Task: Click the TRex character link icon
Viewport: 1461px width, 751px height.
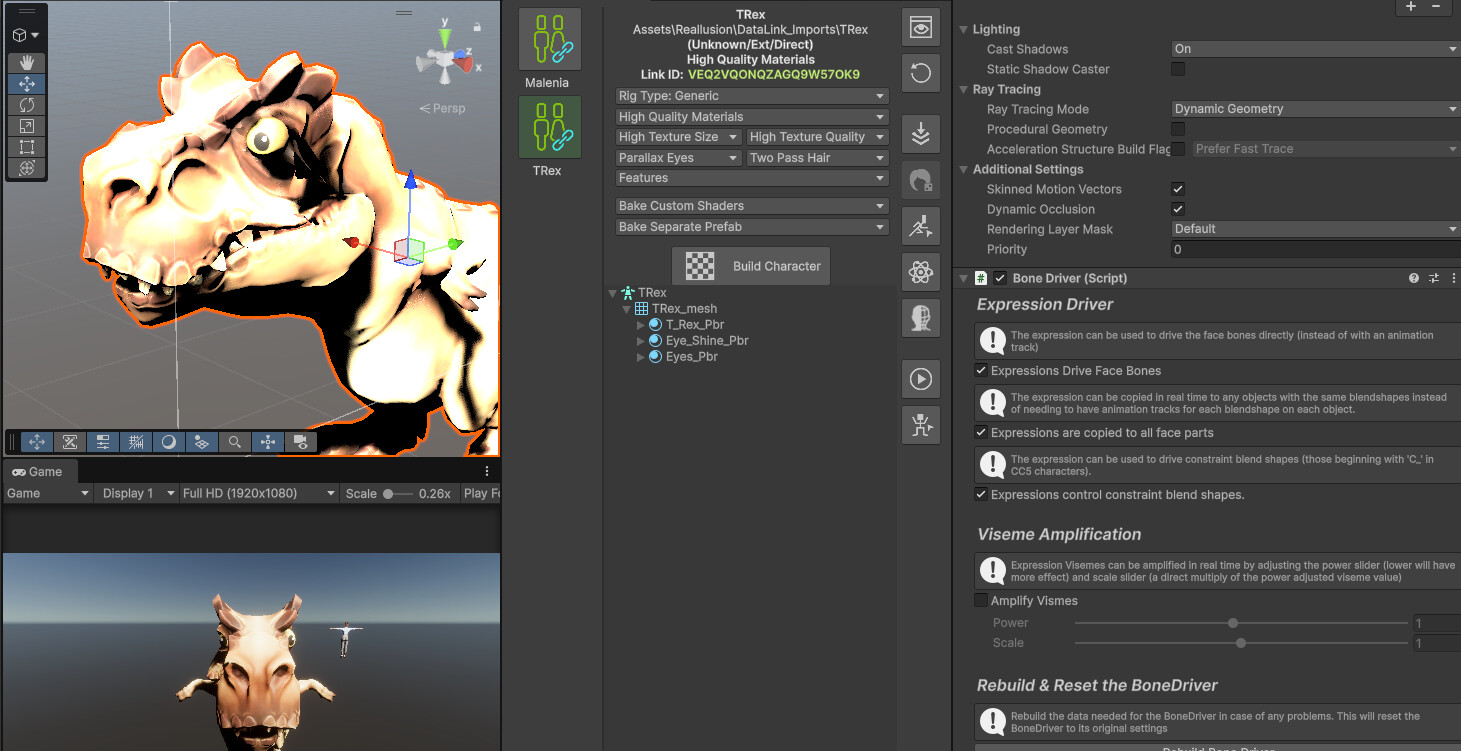Action: pyautogui.click(x=549, y=127)
